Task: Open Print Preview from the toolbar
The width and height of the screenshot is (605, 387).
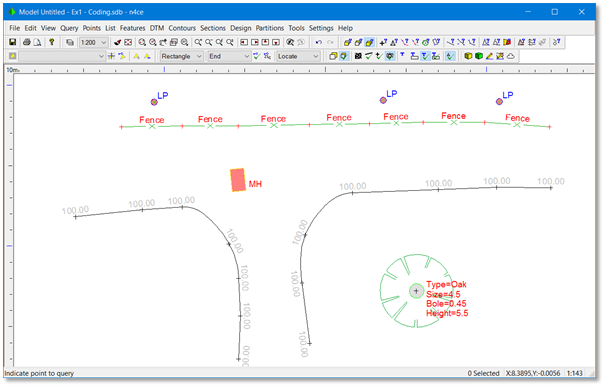Action: point(37,42)
